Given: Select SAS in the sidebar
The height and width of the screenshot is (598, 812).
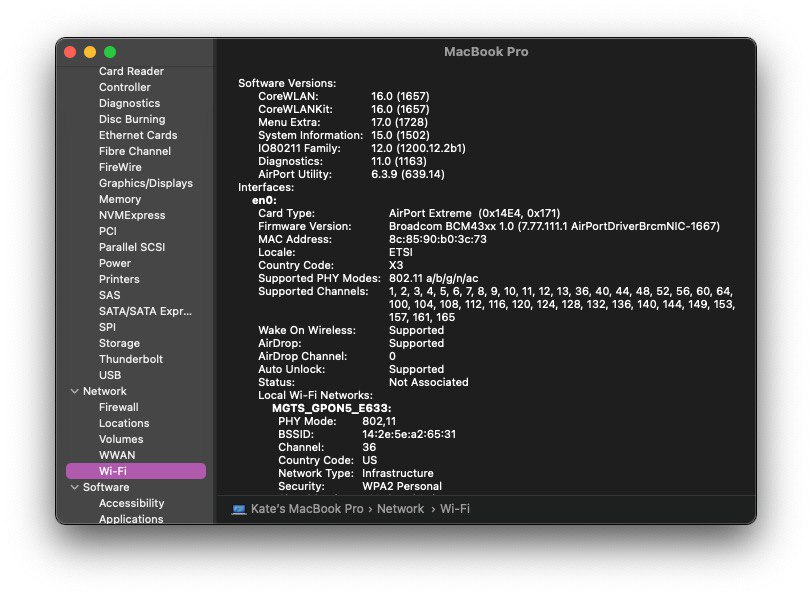Looking at the screenshot, I should (109, 296).
